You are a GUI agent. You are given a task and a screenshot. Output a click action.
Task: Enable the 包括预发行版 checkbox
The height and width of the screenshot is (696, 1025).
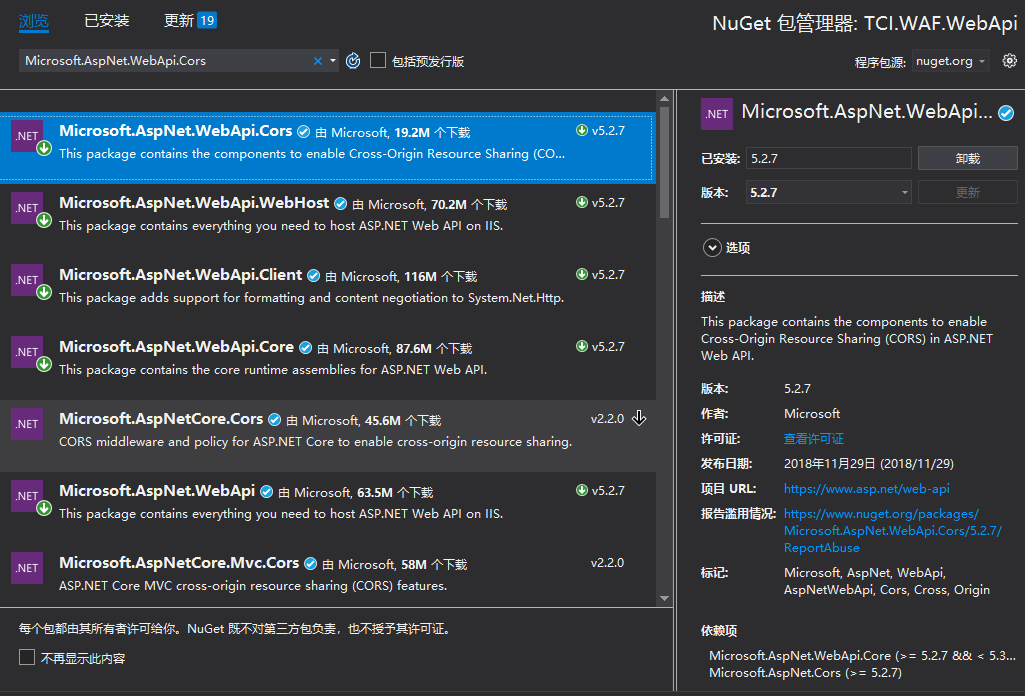point(377,60)
